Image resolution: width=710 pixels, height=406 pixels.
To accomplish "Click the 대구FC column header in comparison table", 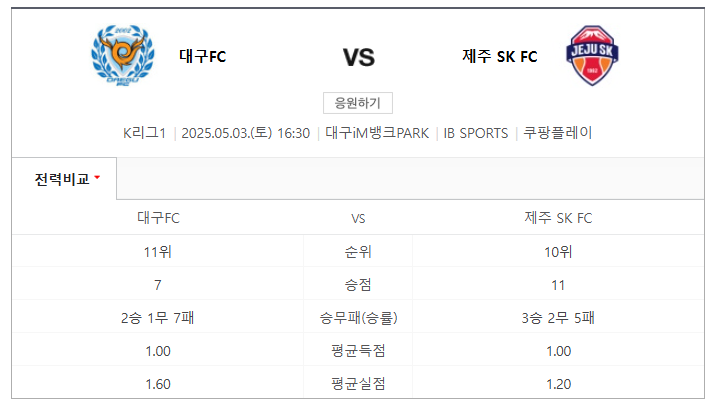I will (158, 218).
